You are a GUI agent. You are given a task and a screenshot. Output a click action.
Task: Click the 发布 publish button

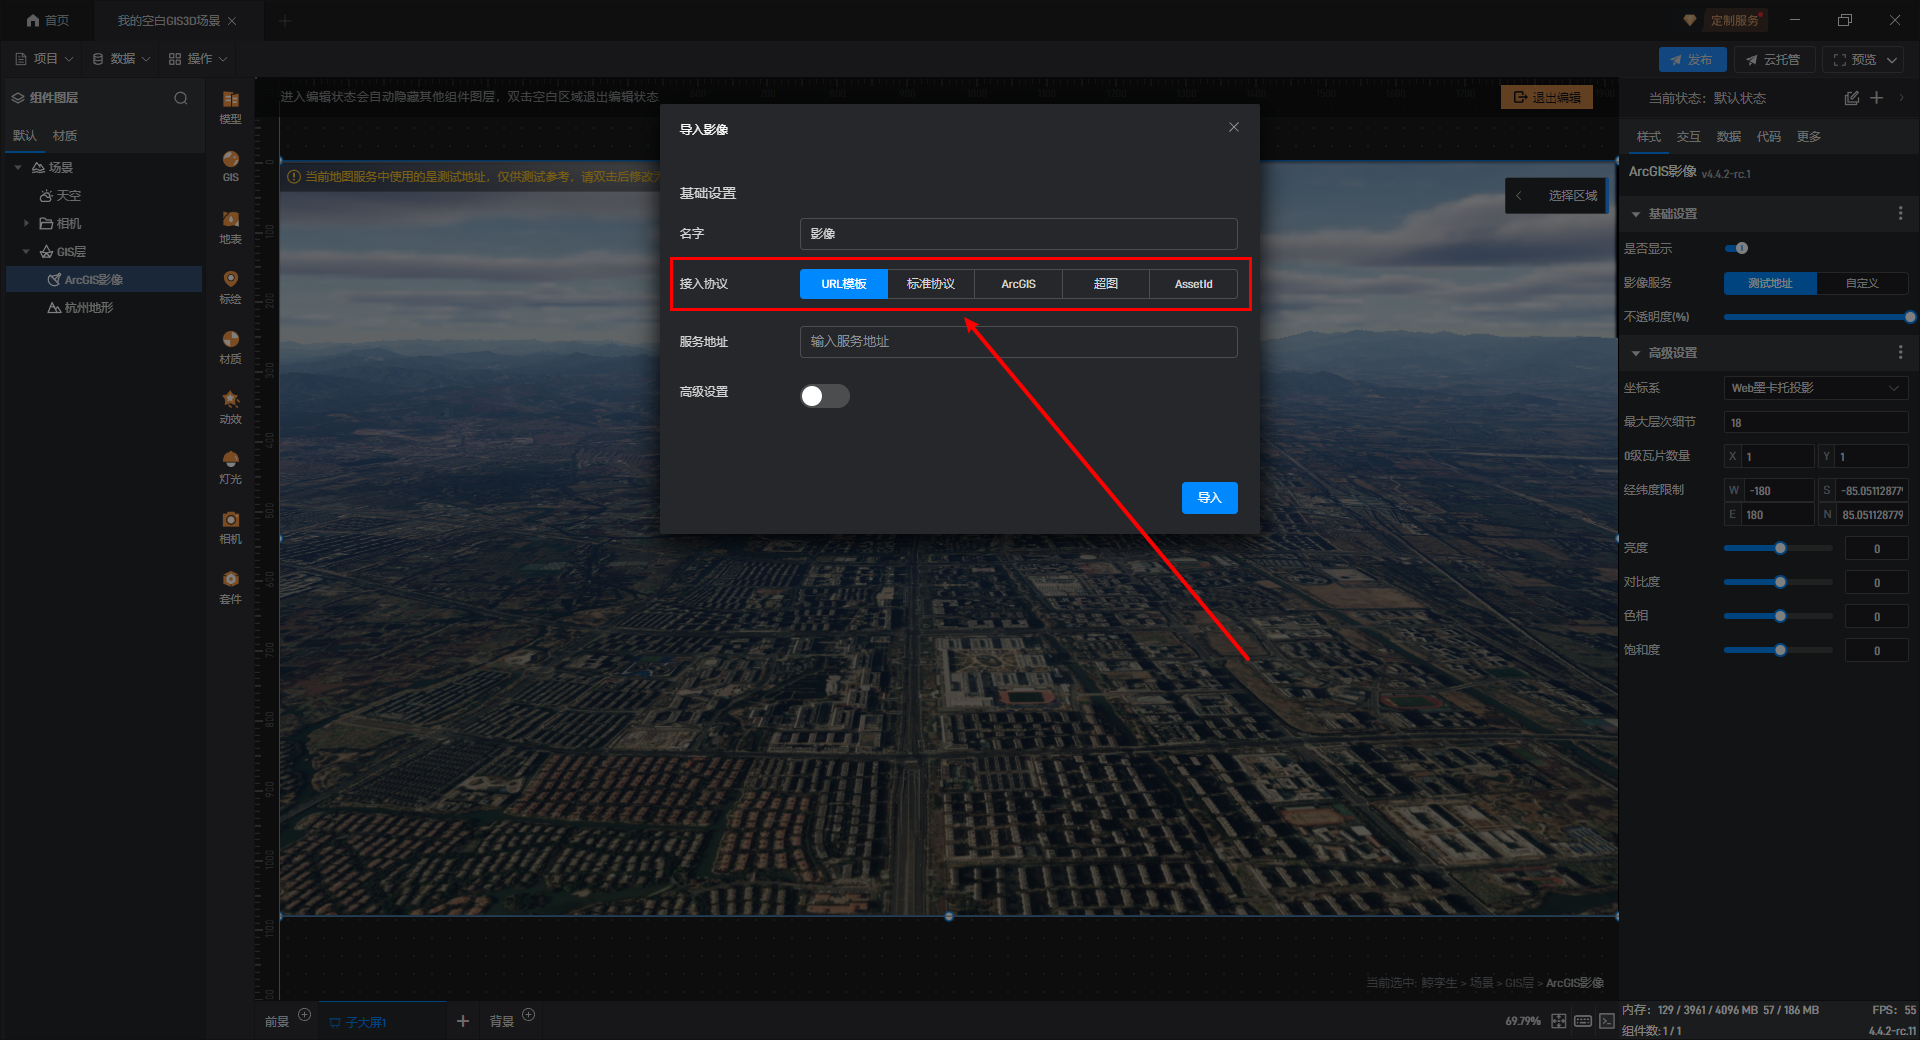(x=1692, y=60)
